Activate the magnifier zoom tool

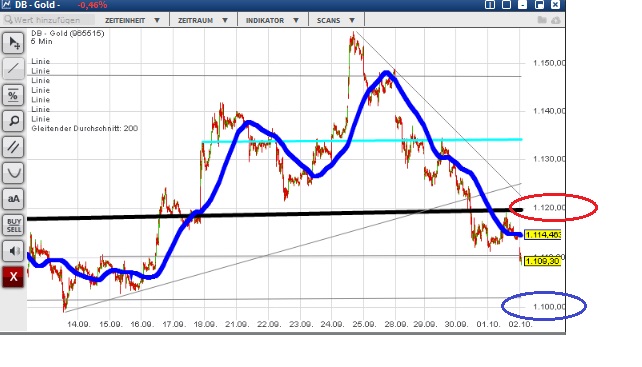(14, 121)
